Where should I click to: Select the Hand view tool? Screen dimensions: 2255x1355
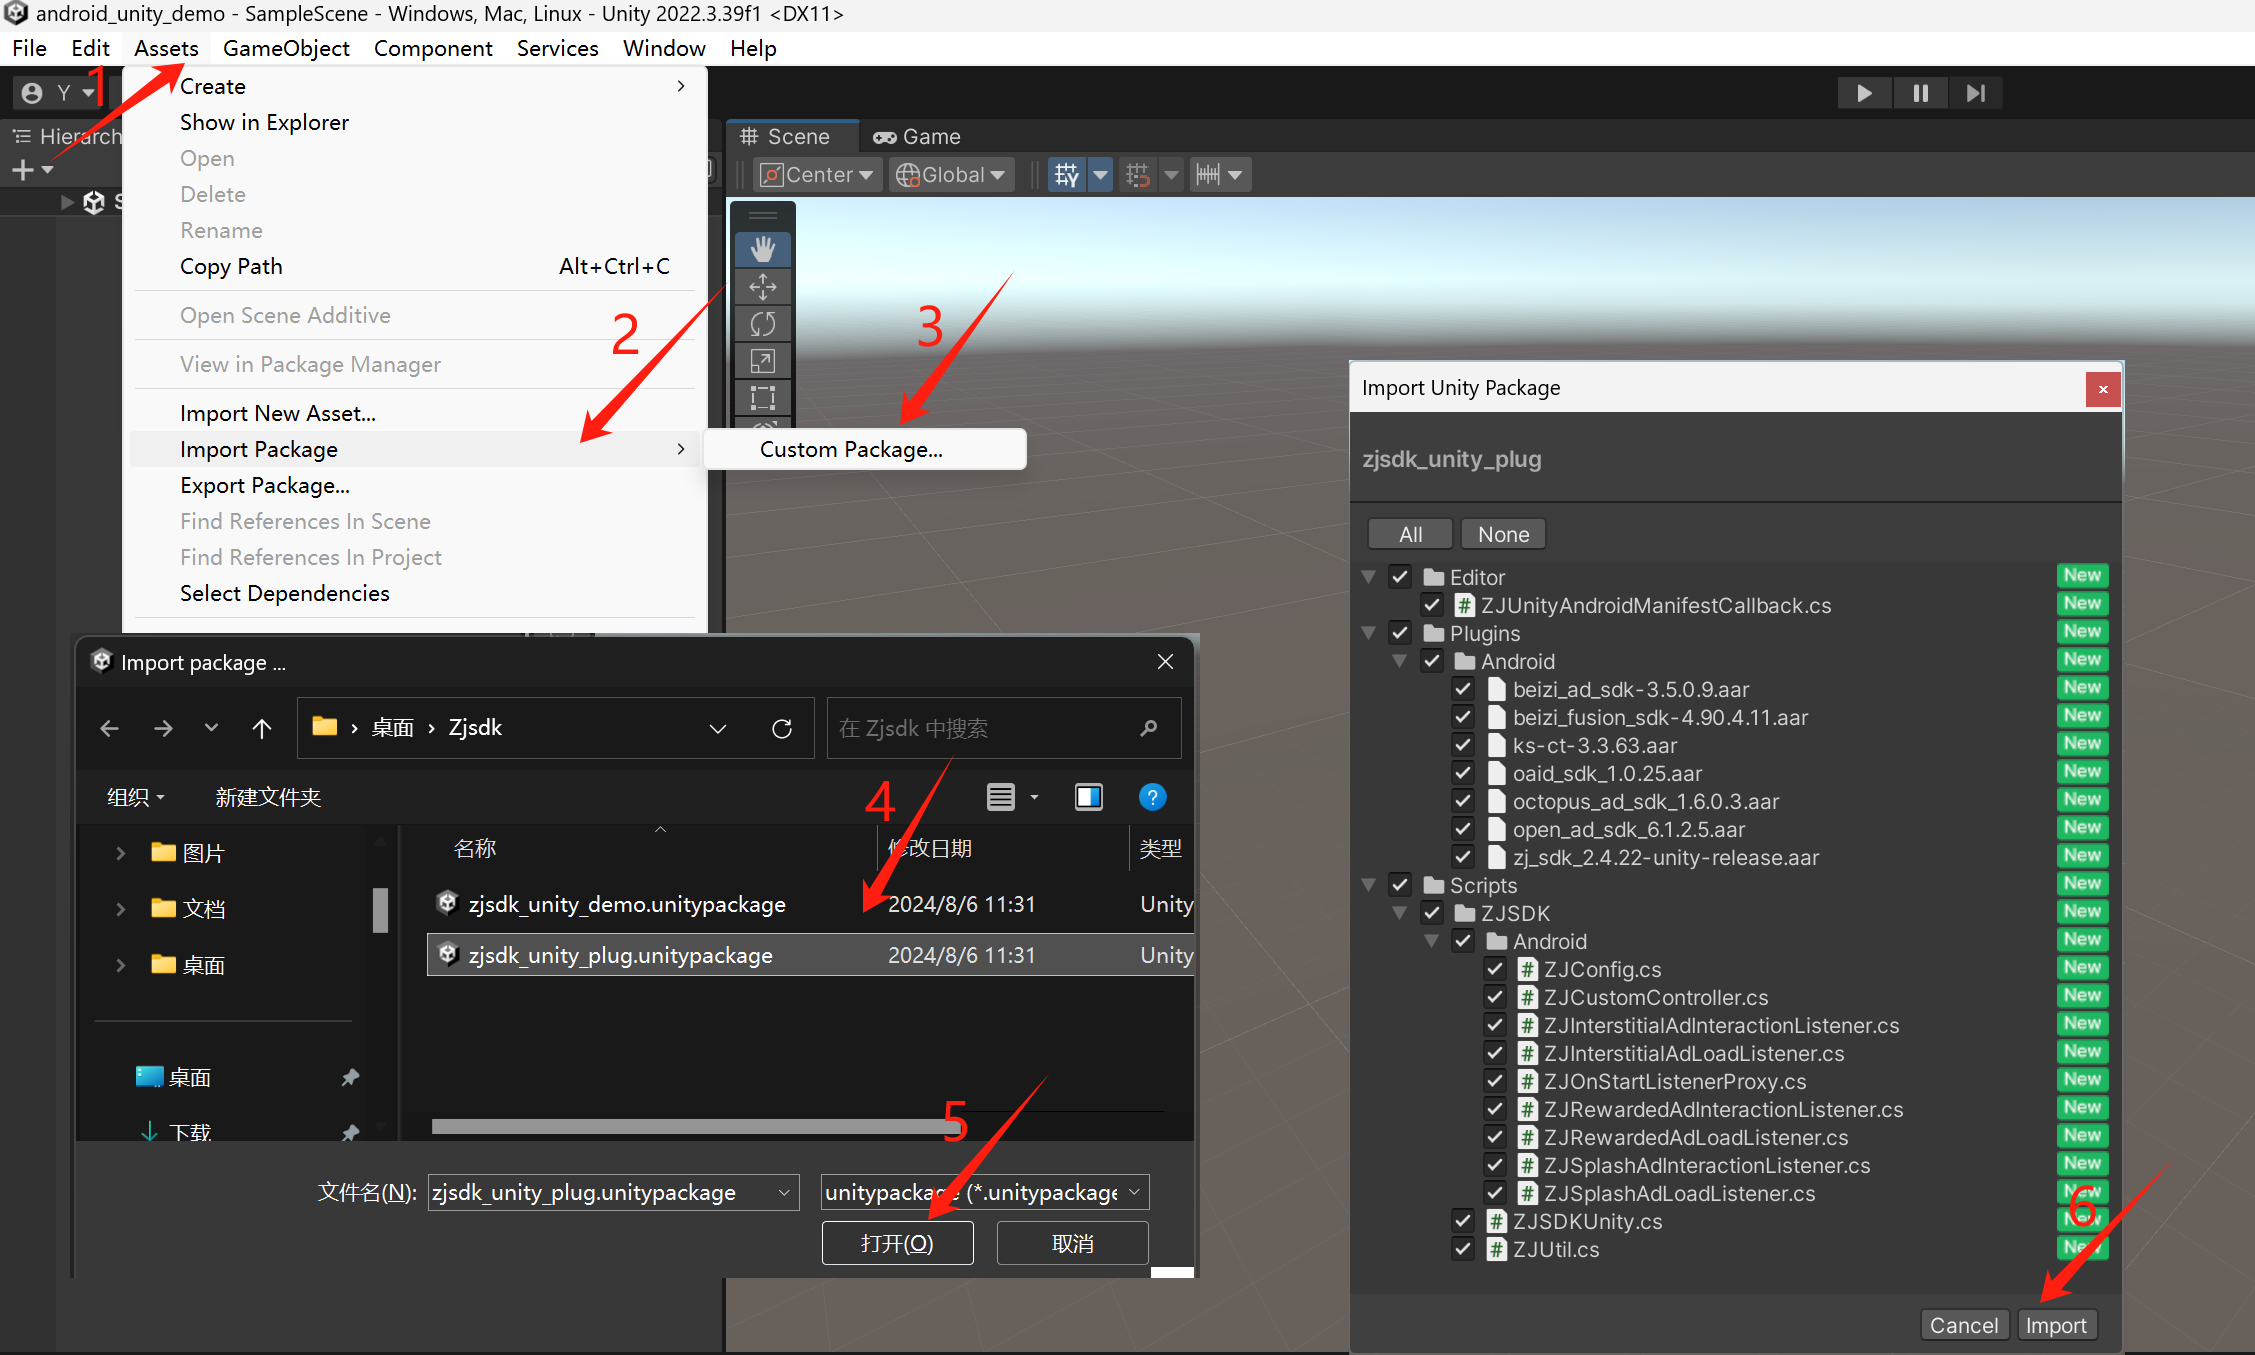(x=763, y=250)
